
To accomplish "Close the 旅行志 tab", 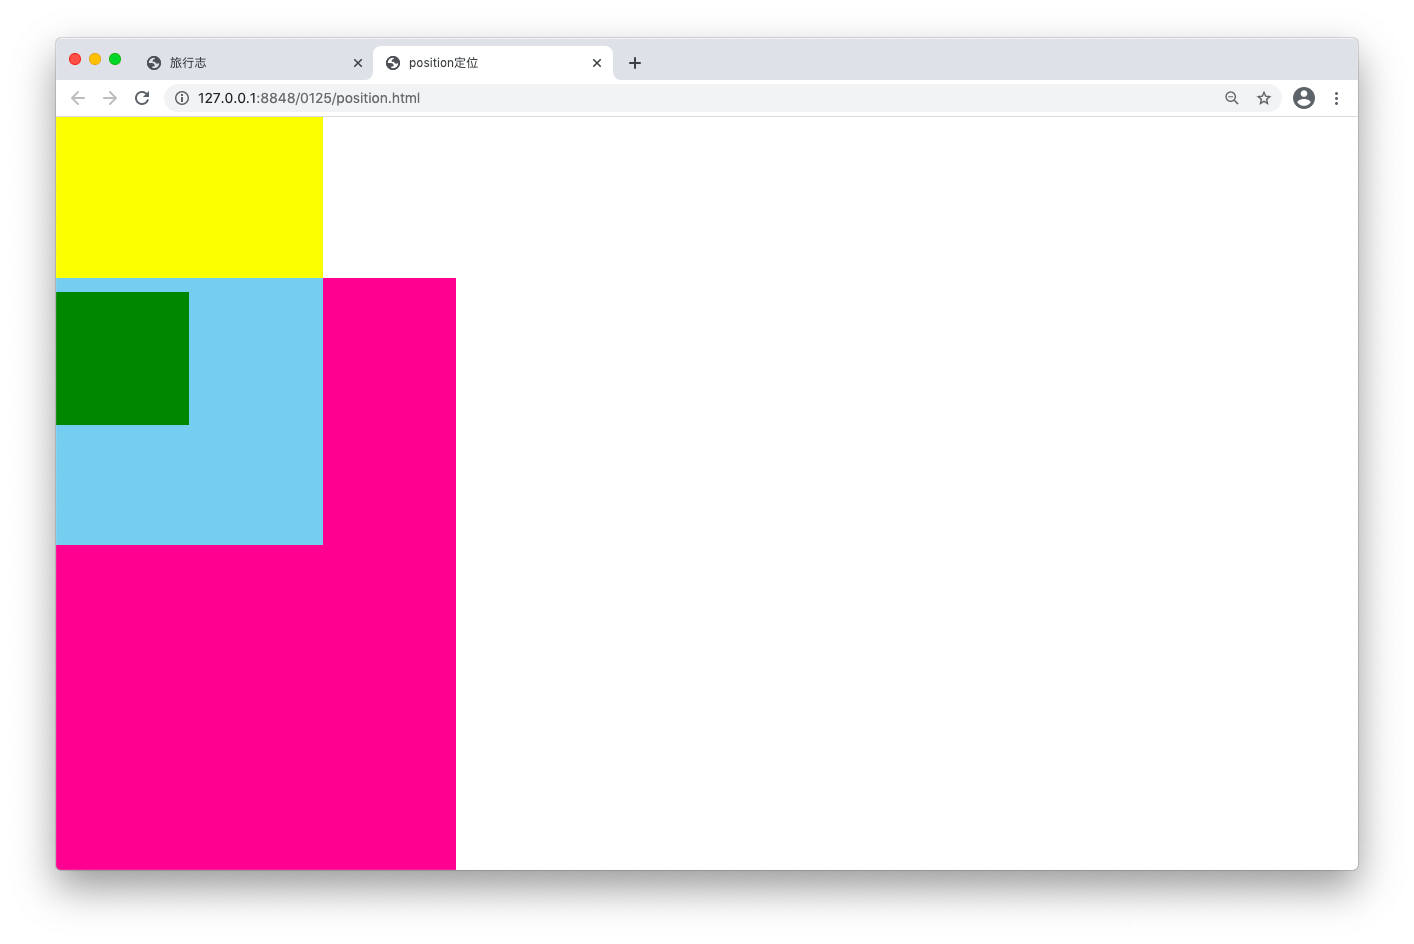I will pyautogui.click(x=358, y=63).
